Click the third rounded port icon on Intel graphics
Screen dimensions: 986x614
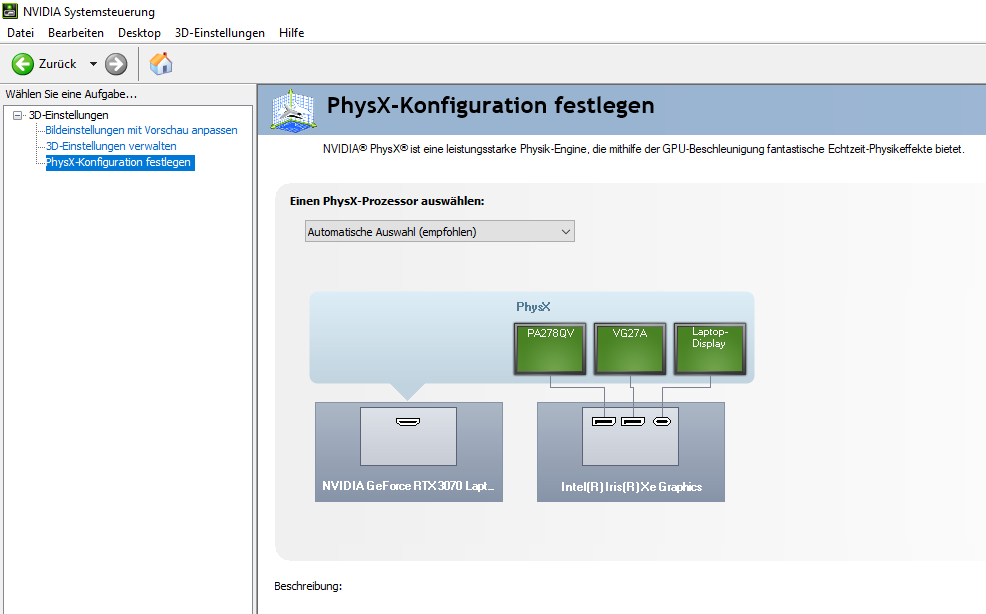[x=662, y=421]
